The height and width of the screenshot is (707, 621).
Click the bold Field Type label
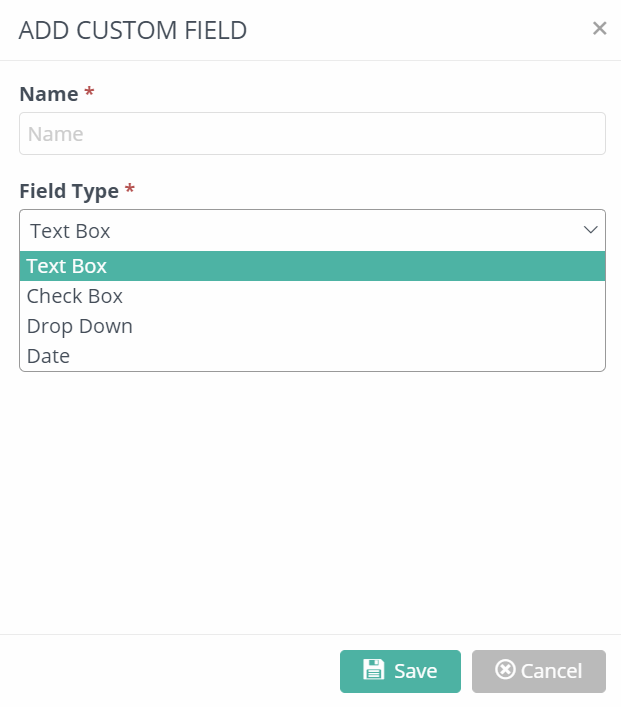[x=69, y=191]
